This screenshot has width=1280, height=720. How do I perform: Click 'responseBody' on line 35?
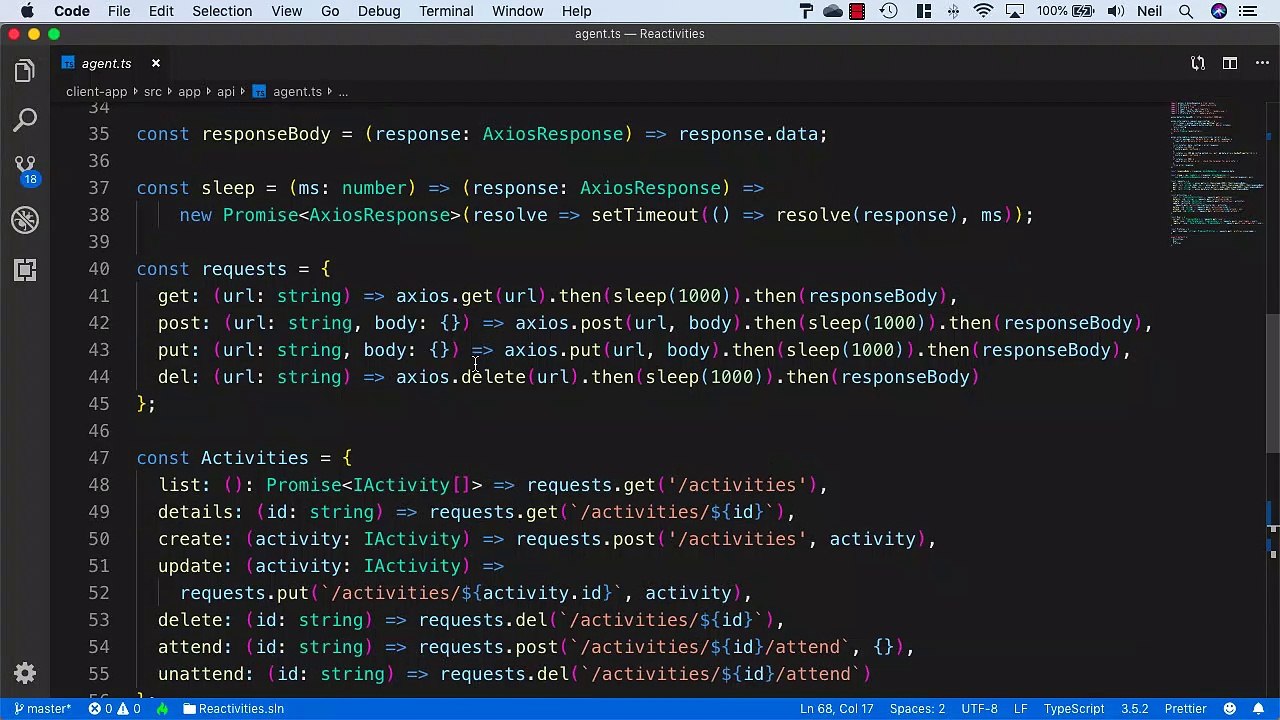click(x=266, y=134)
